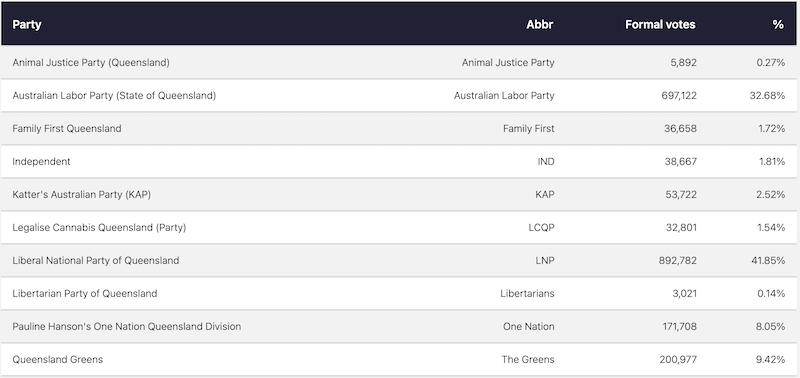Click the LCQP abbreviation cell
The width and height of the screenshot is (800, 378).
pos(541,228)
